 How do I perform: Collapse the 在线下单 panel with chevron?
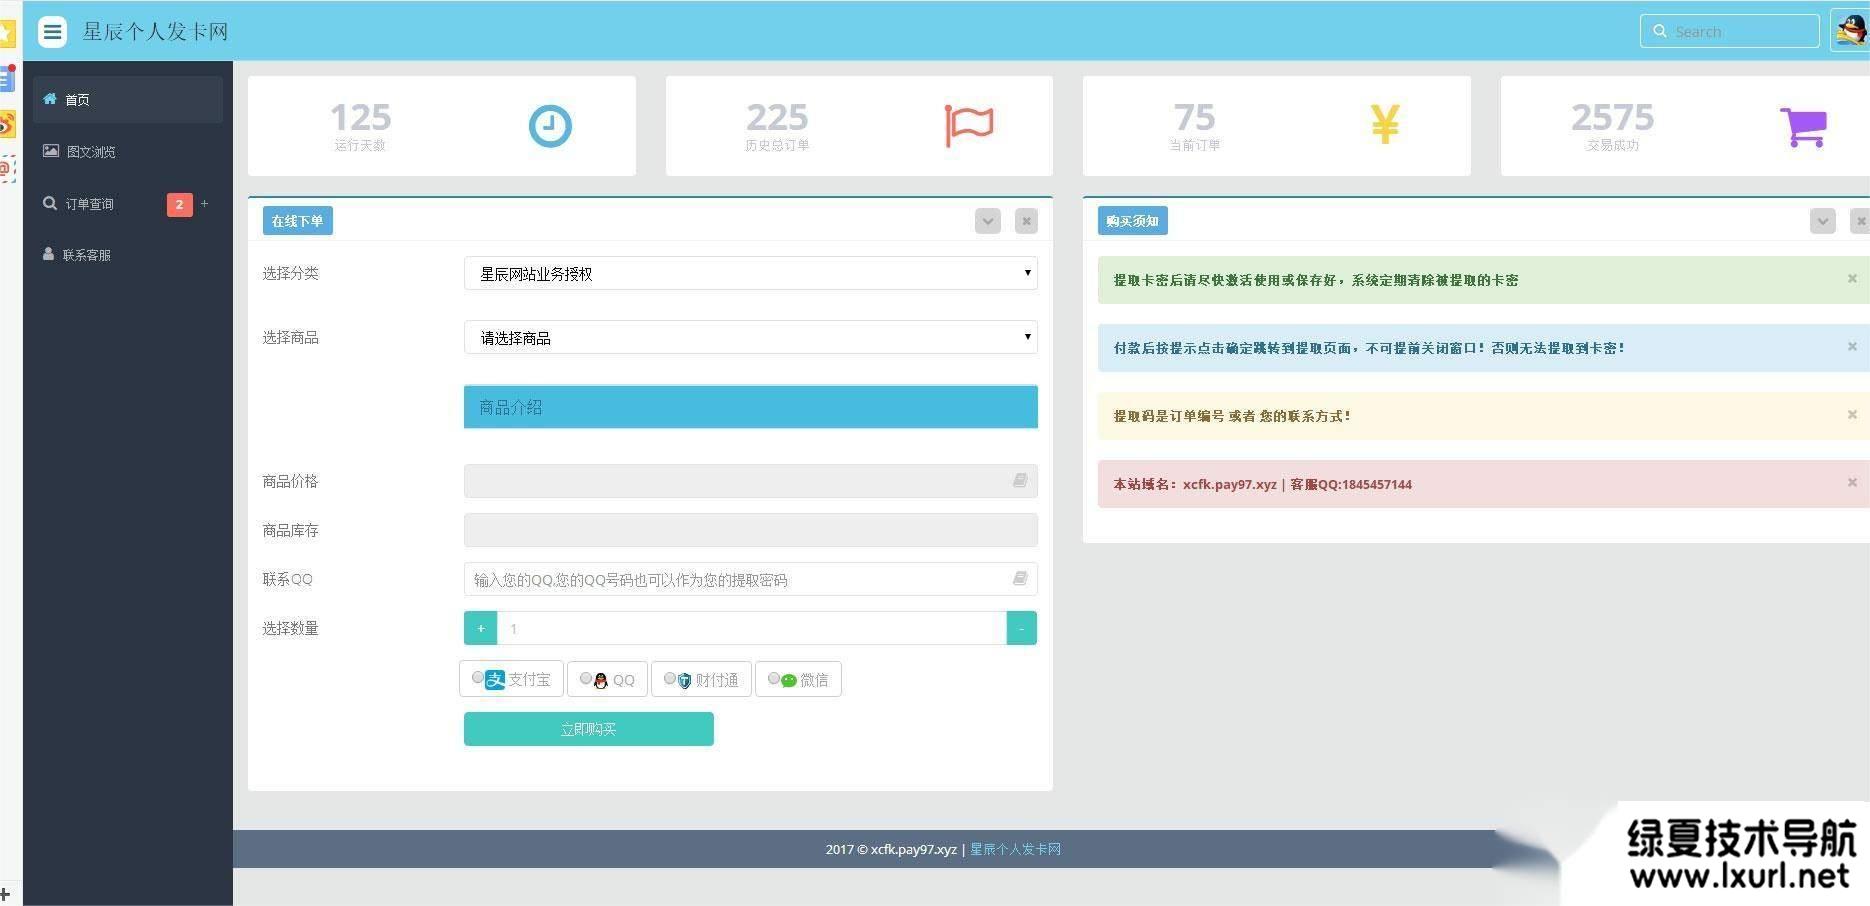point(988,221)
